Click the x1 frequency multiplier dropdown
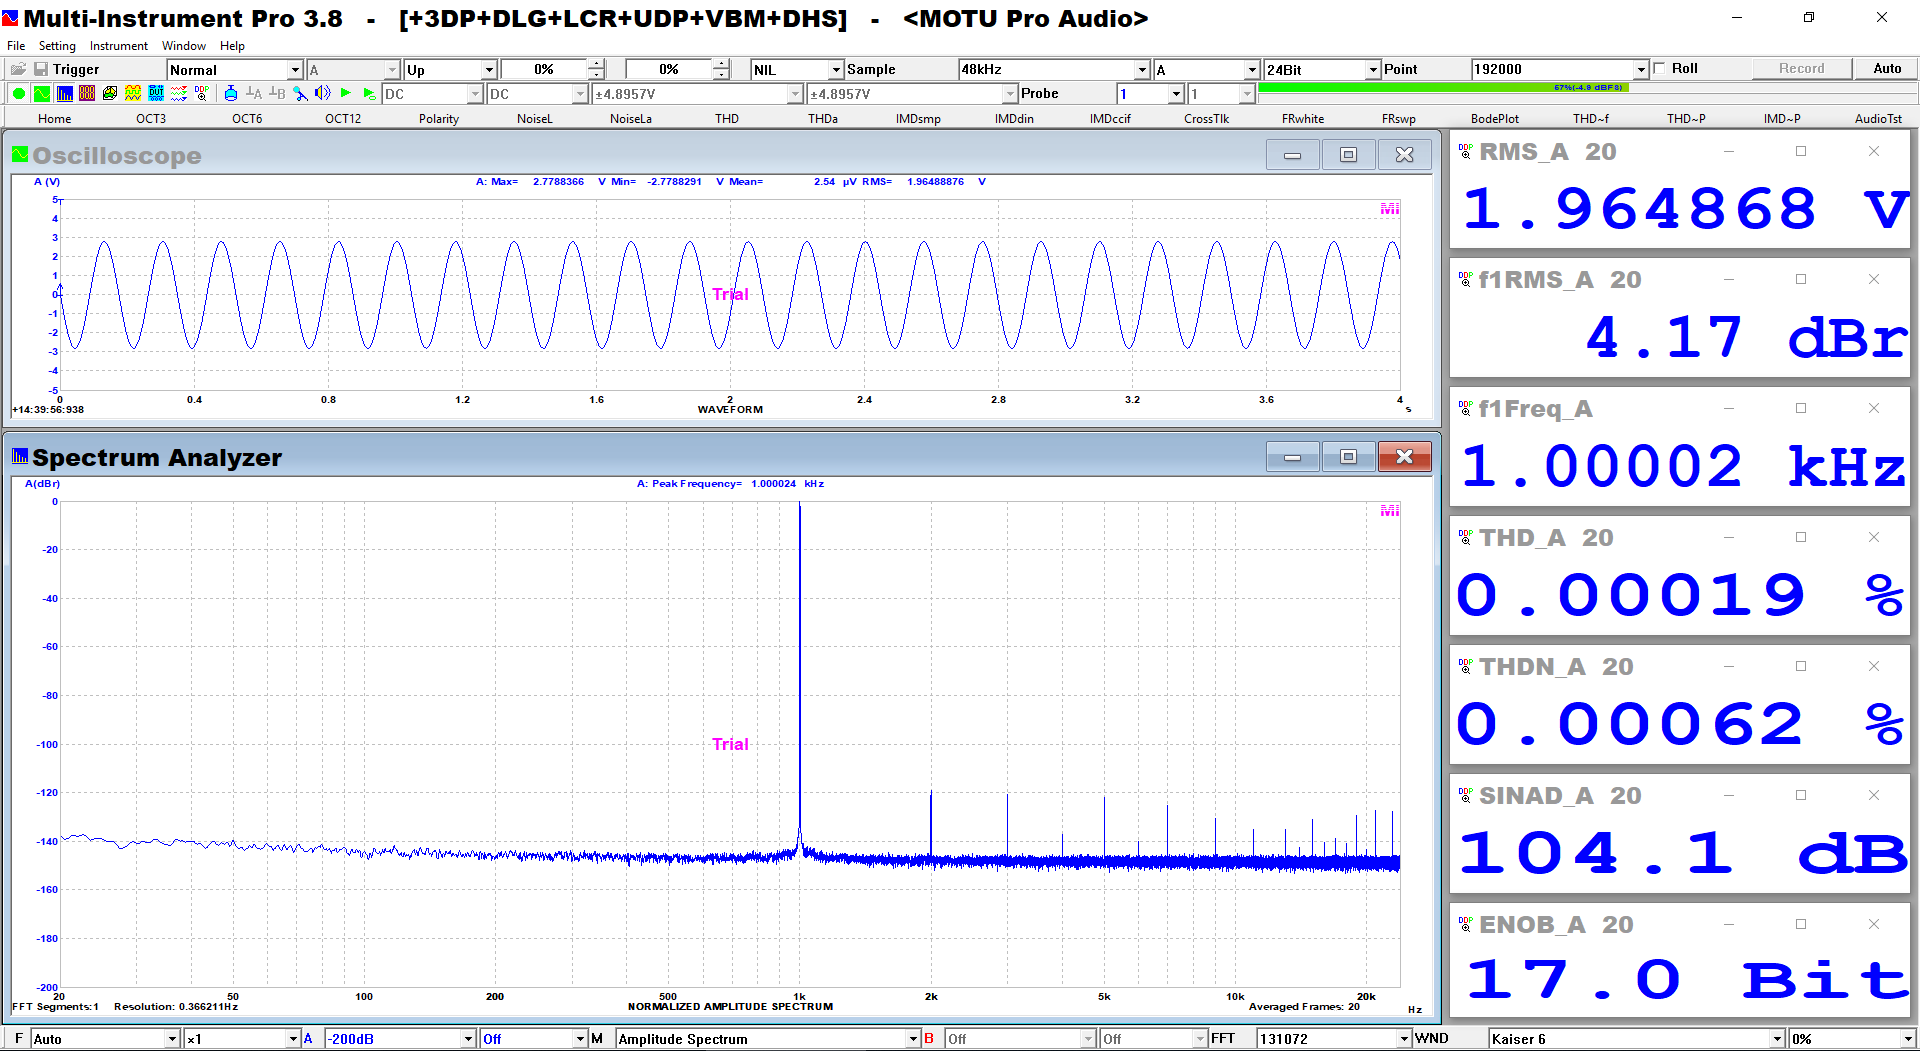 click(242, 1039)
